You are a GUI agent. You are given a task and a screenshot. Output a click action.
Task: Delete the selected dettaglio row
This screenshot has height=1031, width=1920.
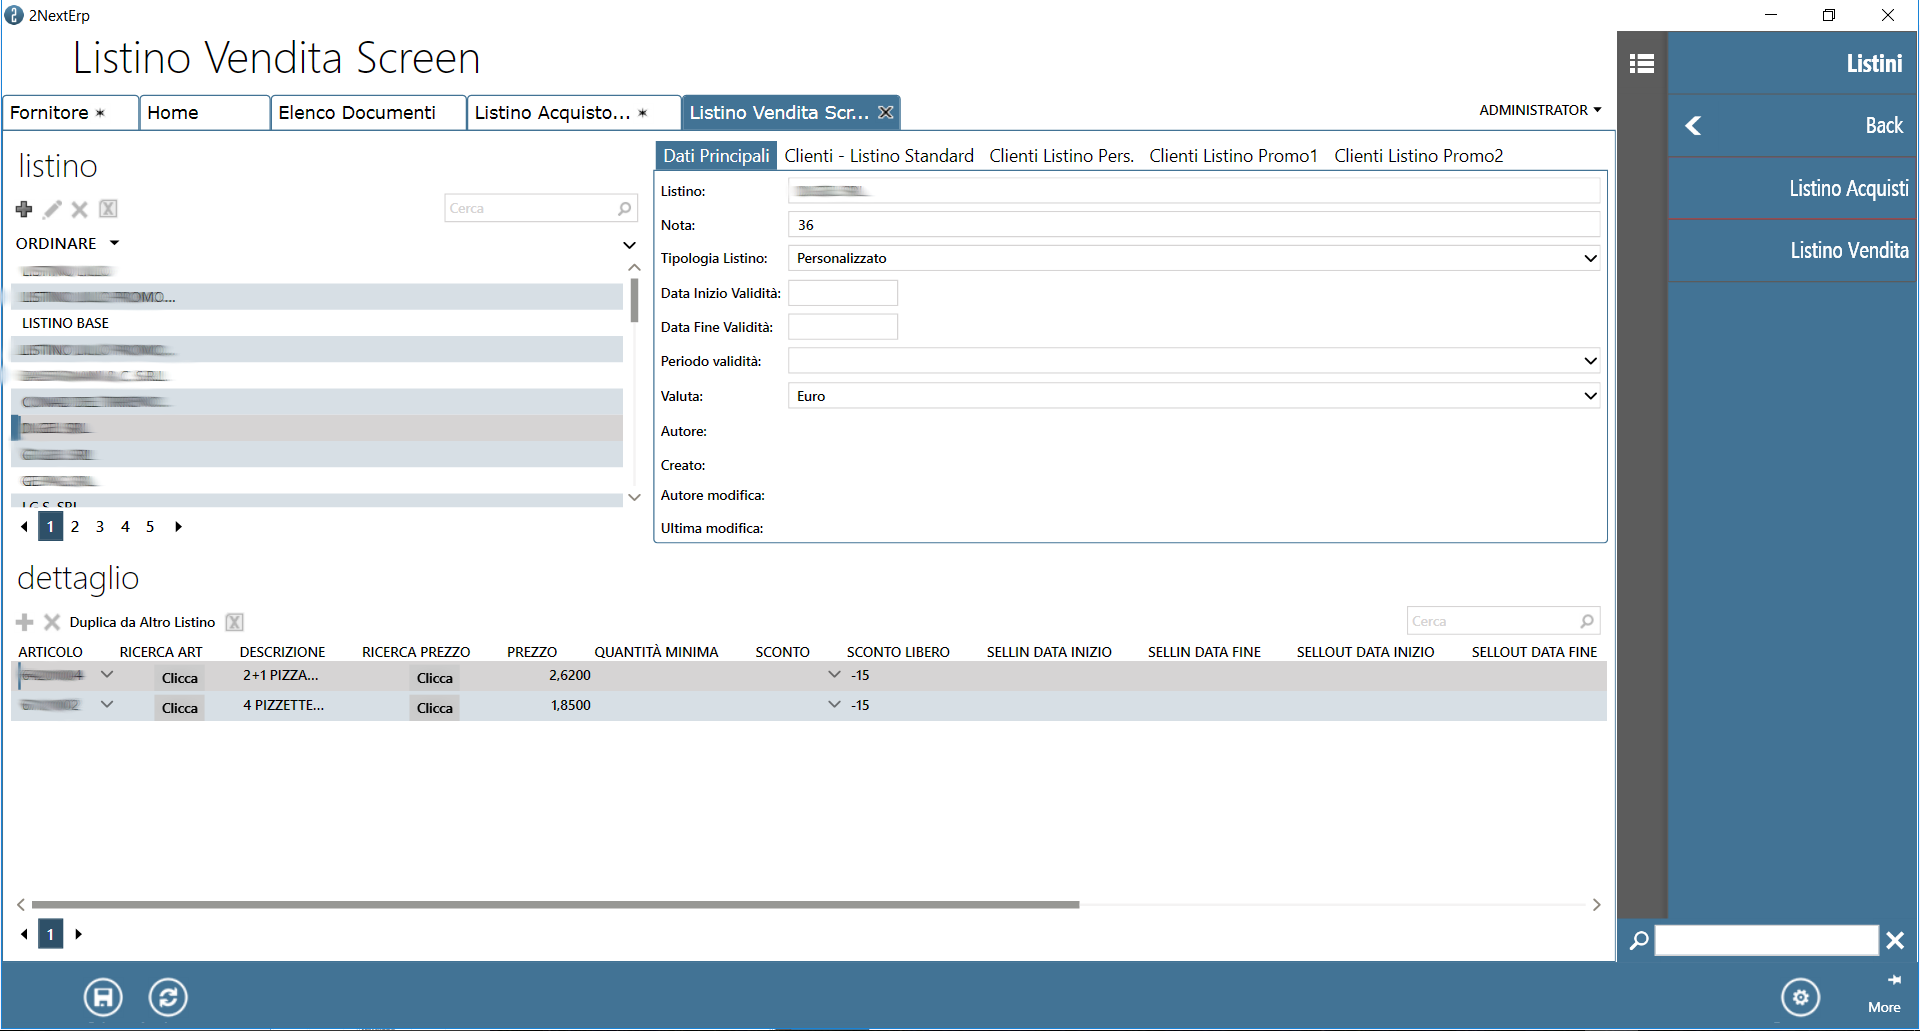pos(52,622)
